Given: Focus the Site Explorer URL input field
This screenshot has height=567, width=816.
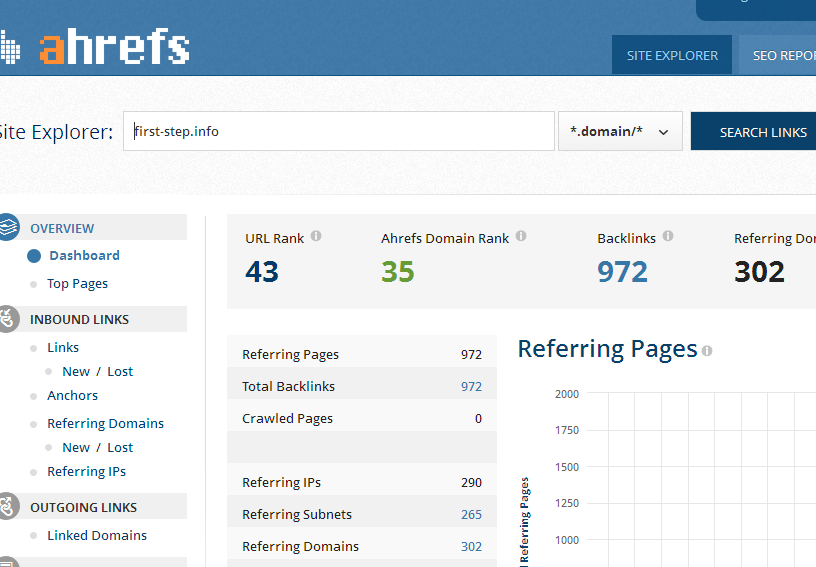Looking at the screenshot, I should [x=339, y=131].
